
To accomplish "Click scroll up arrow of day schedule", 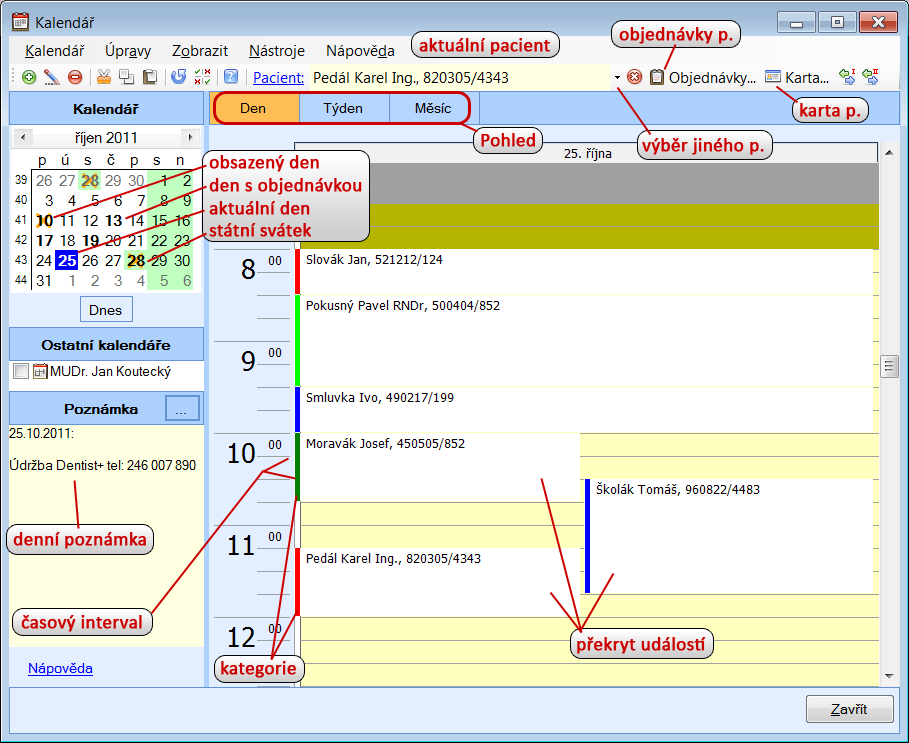I will tap(889, 152).
